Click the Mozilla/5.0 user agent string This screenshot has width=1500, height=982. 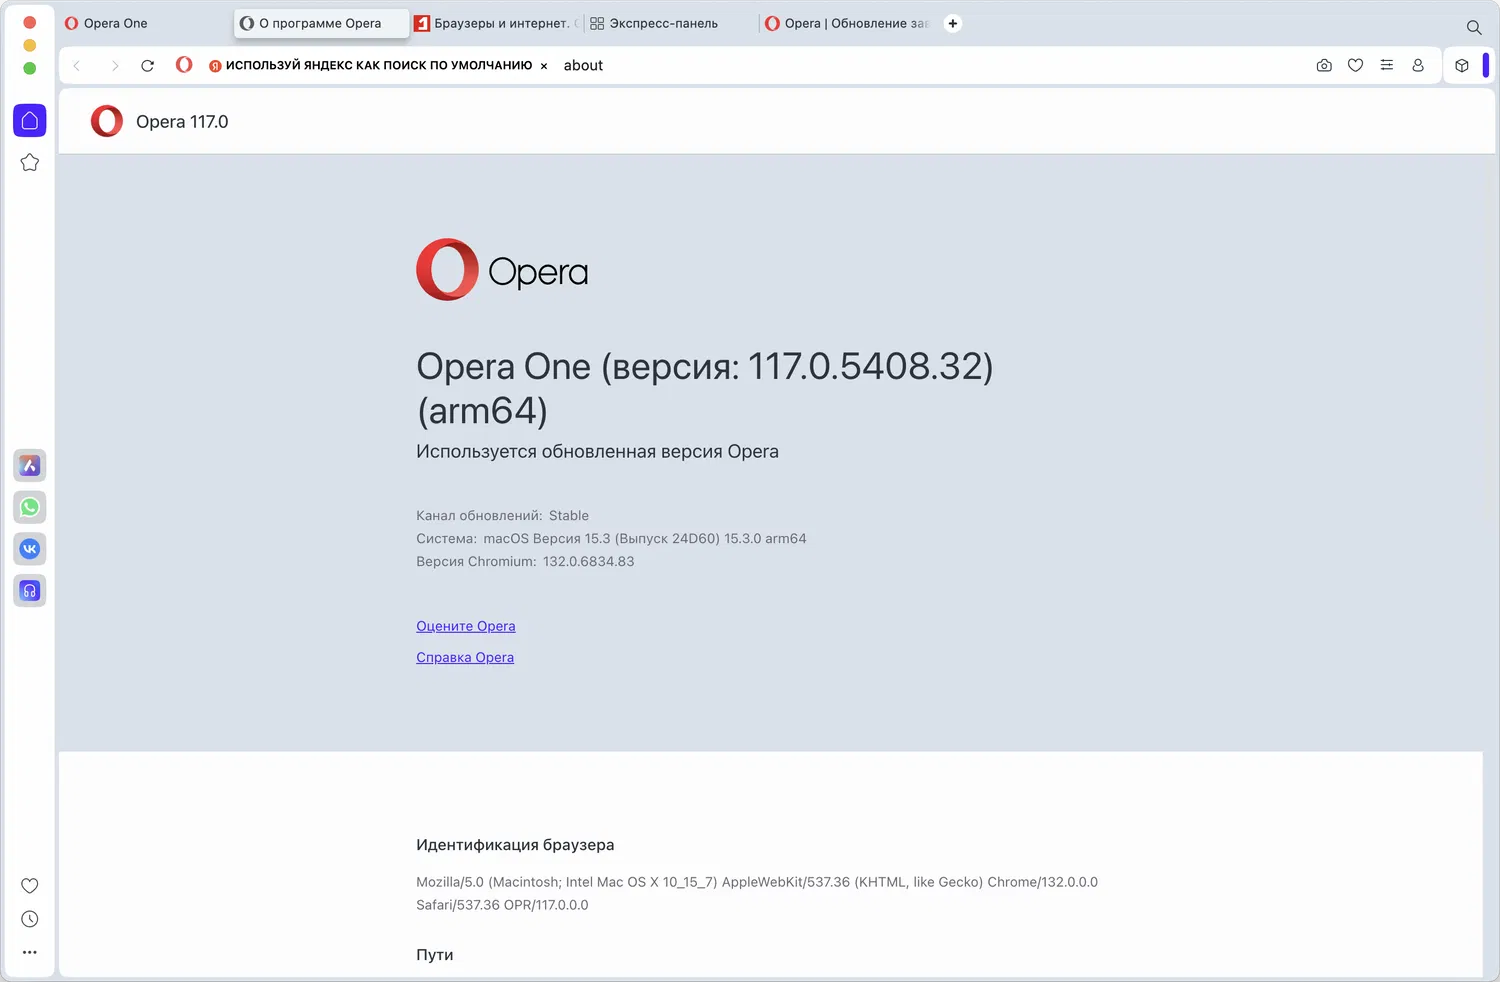click(757, 893)
